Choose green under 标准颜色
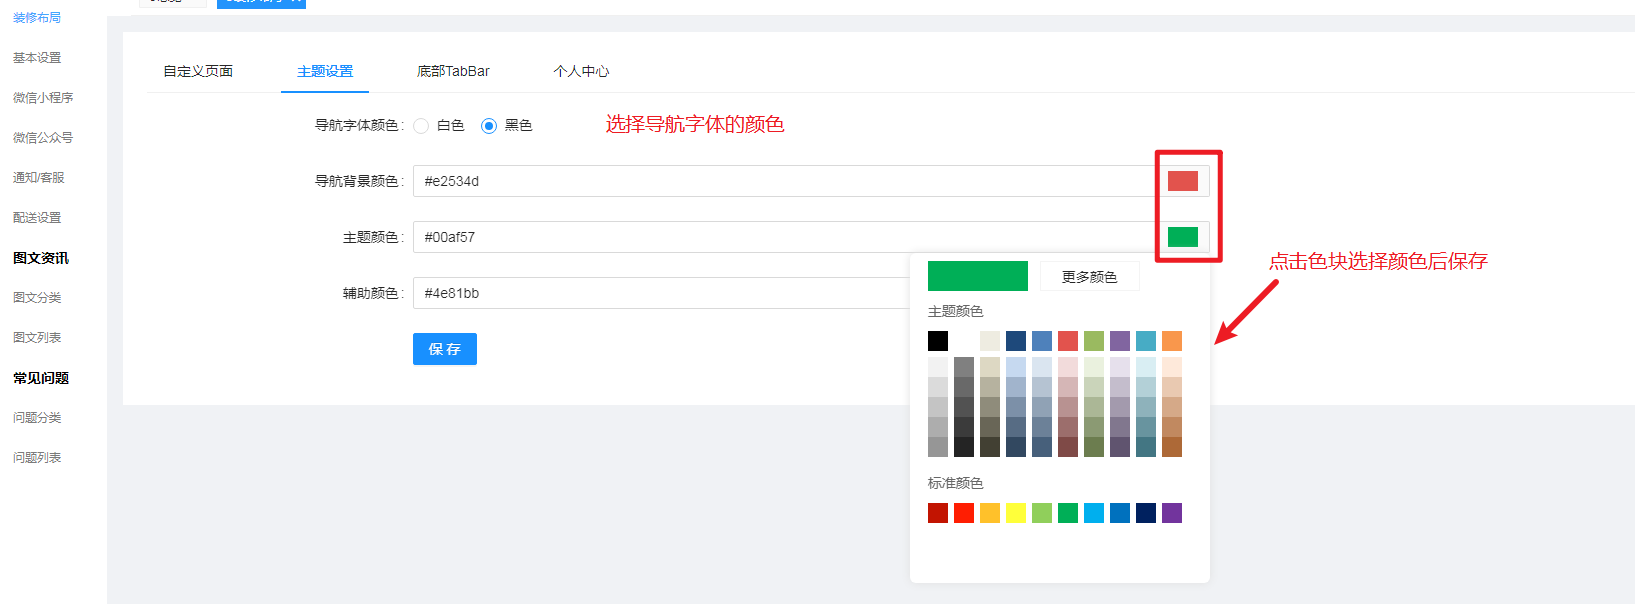Image resolution: width=1635 pixels, height=604 pixels. pos(1068,513)
